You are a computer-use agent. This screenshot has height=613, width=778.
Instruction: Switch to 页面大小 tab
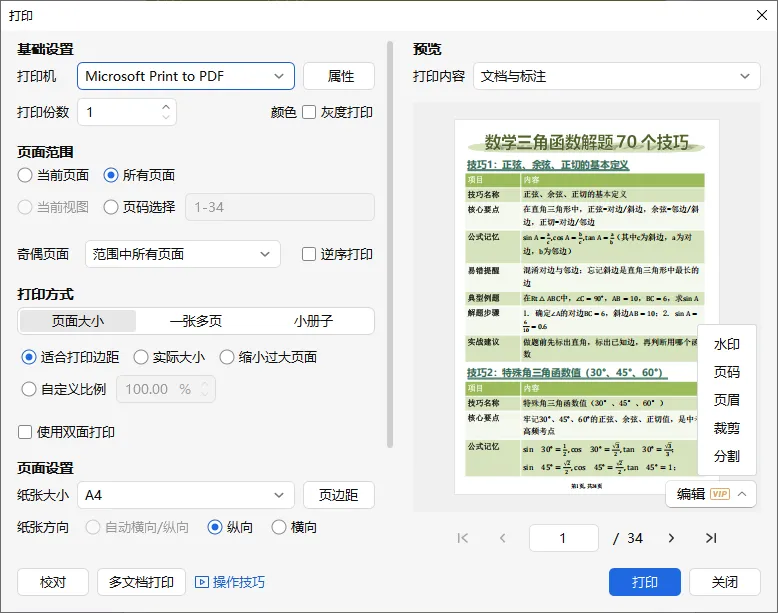coord(78,321)
